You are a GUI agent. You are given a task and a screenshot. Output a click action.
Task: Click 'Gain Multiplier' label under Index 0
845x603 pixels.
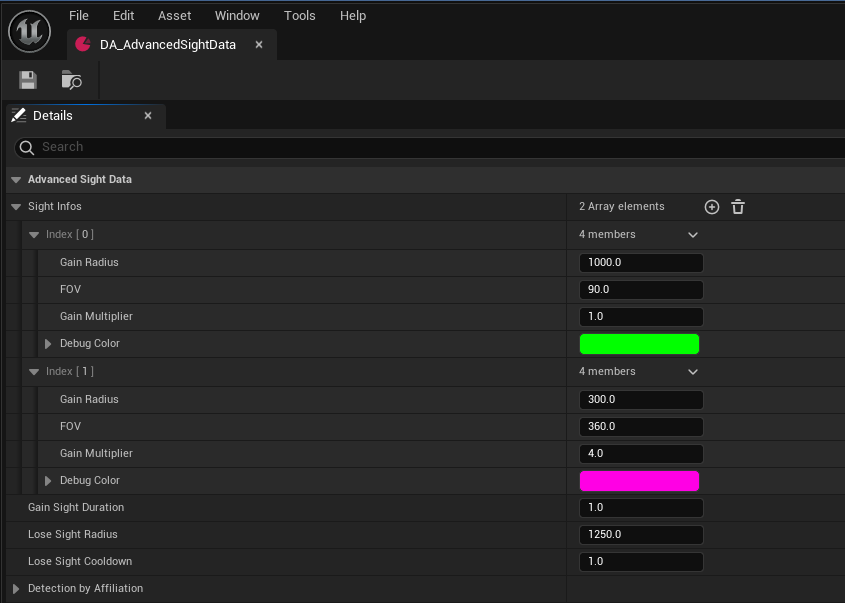point(96,316)
